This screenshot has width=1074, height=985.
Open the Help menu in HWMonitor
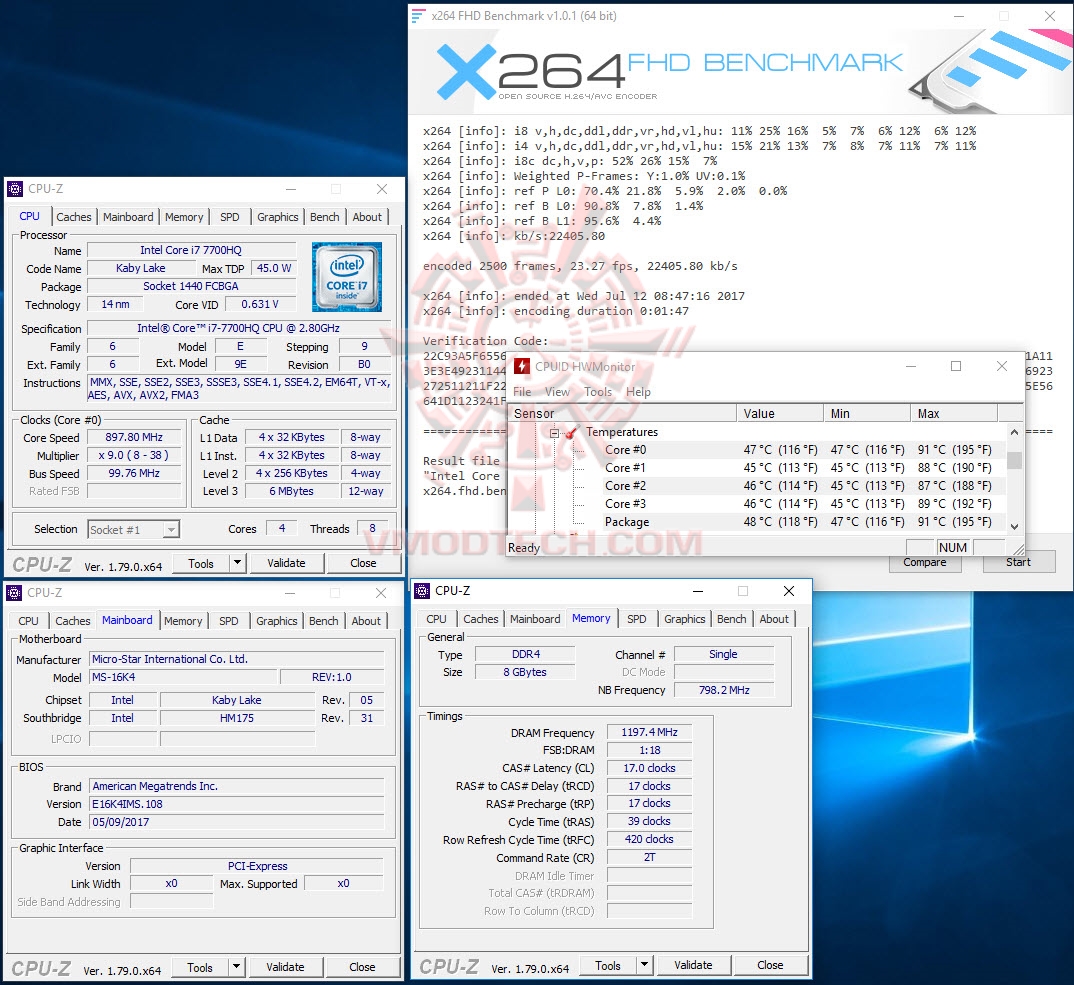click(638, 392)
